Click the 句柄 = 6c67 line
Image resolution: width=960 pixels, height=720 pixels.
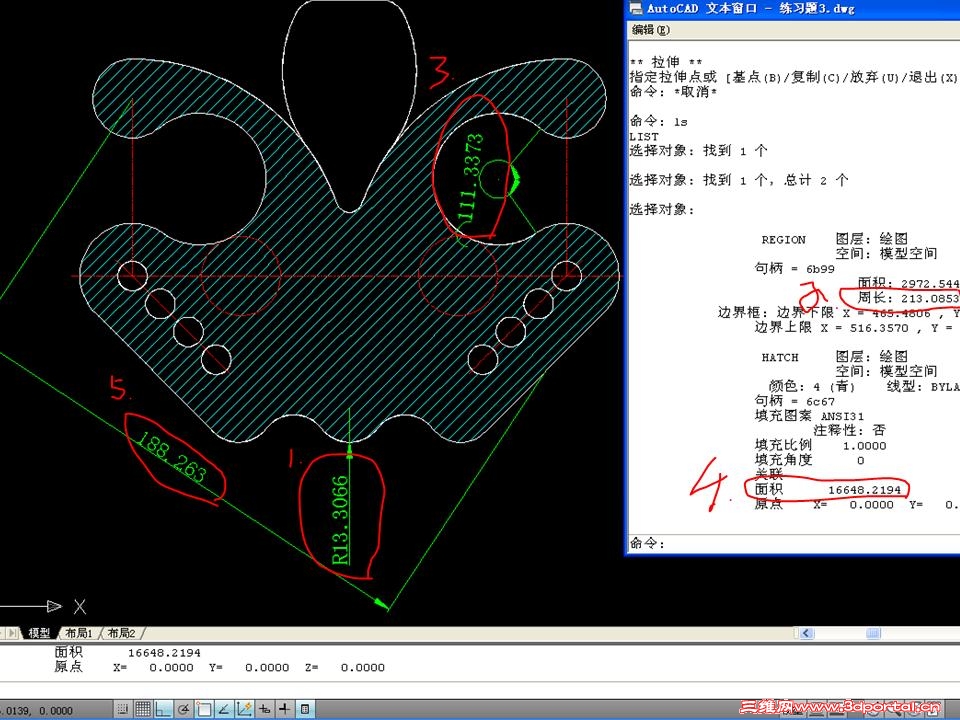[x=795, y=402]
